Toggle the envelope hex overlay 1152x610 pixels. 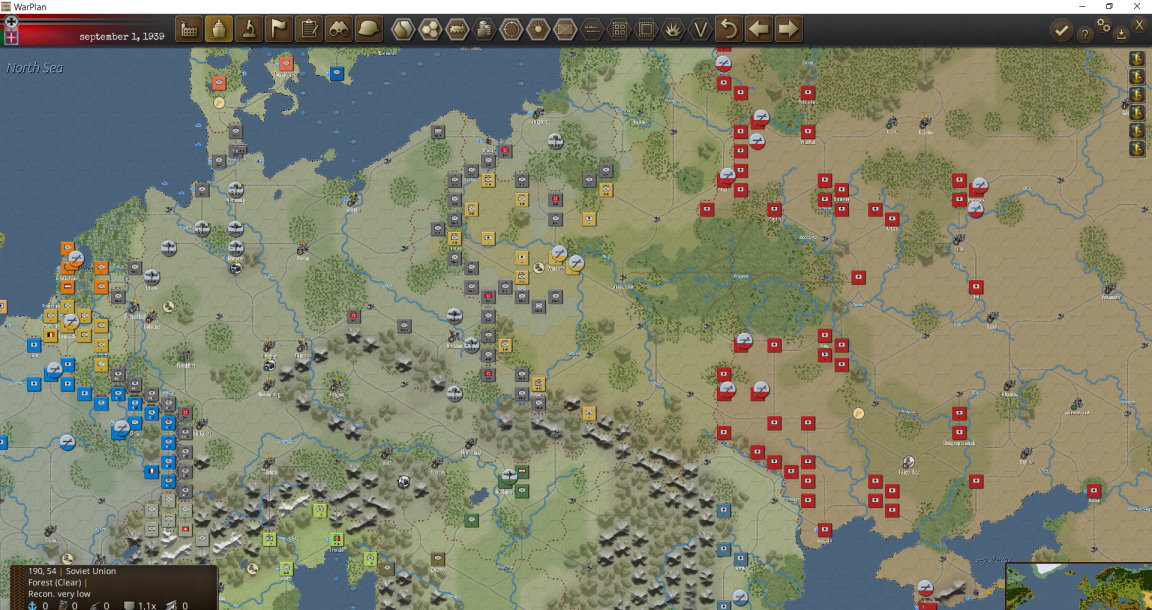point(565,29)
